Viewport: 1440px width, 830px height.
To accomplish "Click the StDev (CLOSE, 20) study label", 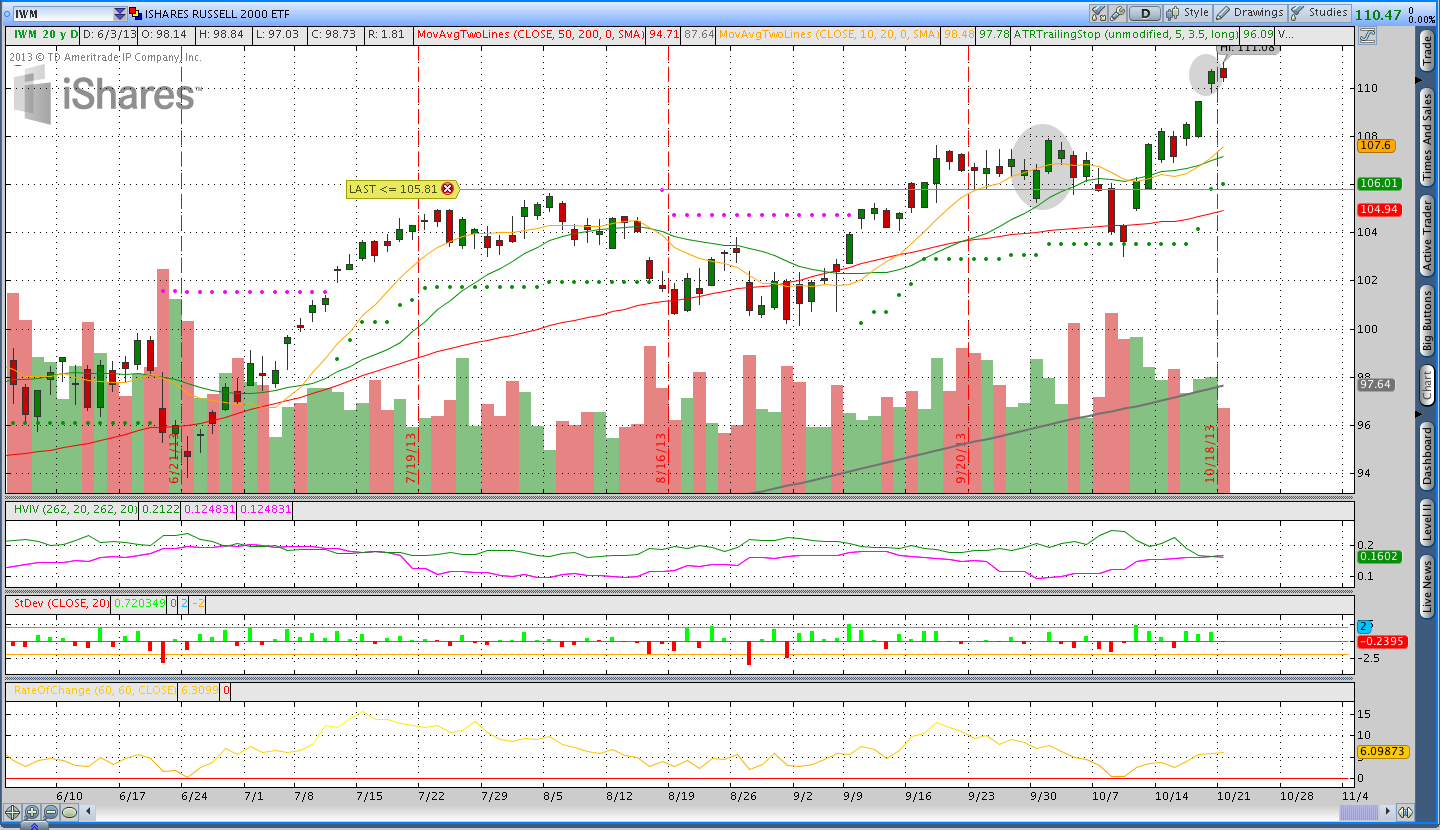I will (x=60, y=603).
